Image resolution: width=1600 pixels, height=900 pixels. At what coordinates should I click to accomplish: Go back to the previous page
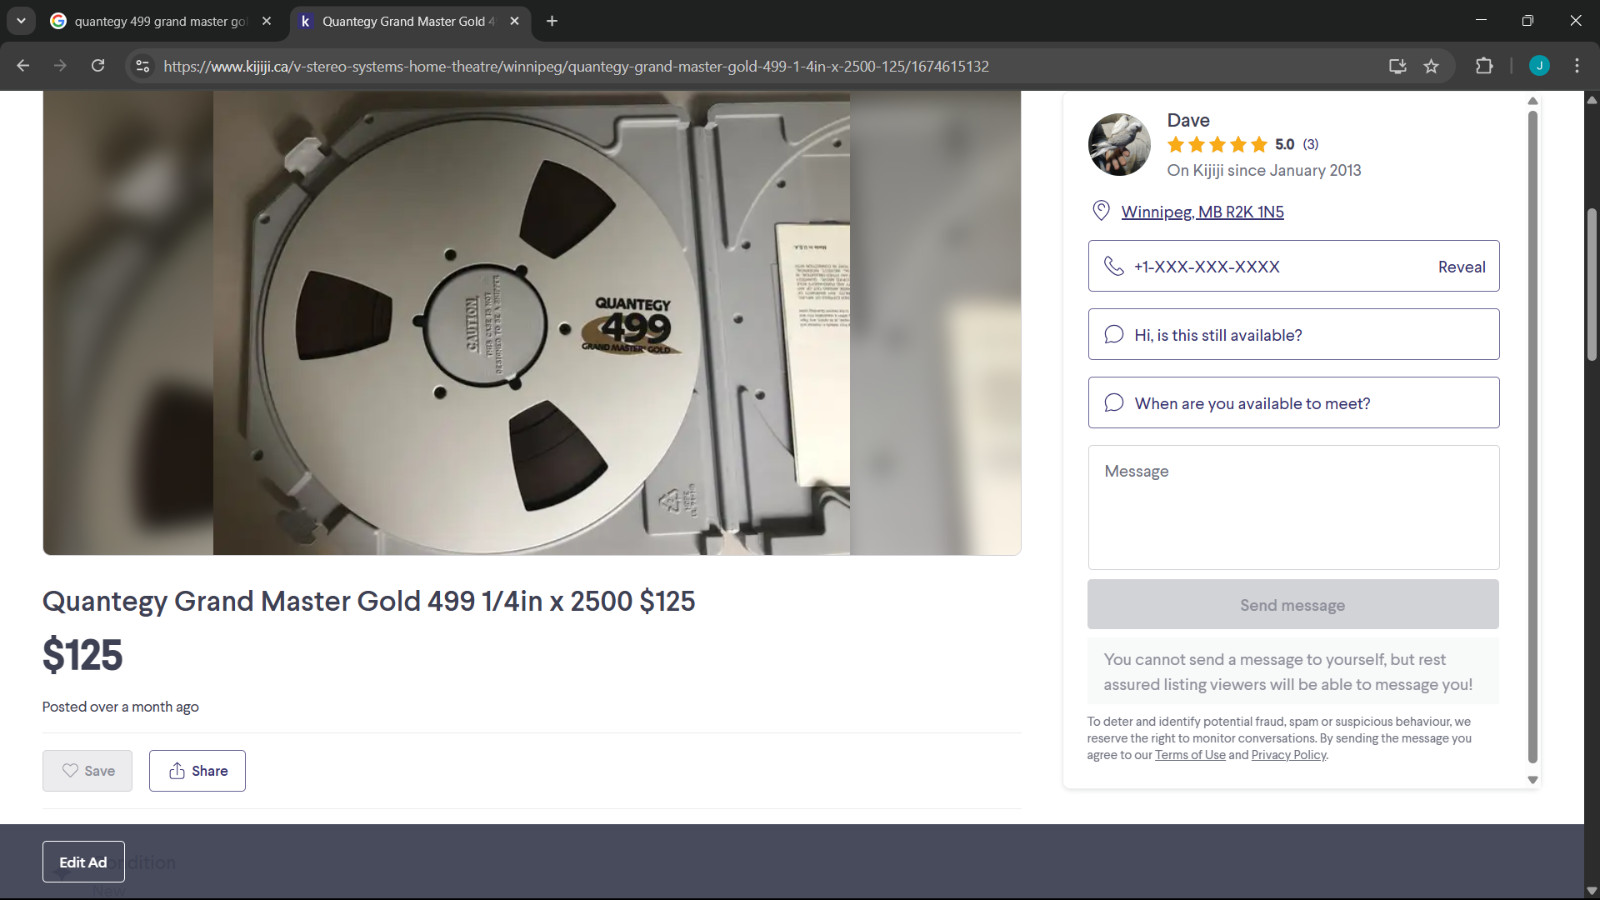point(23,66)
